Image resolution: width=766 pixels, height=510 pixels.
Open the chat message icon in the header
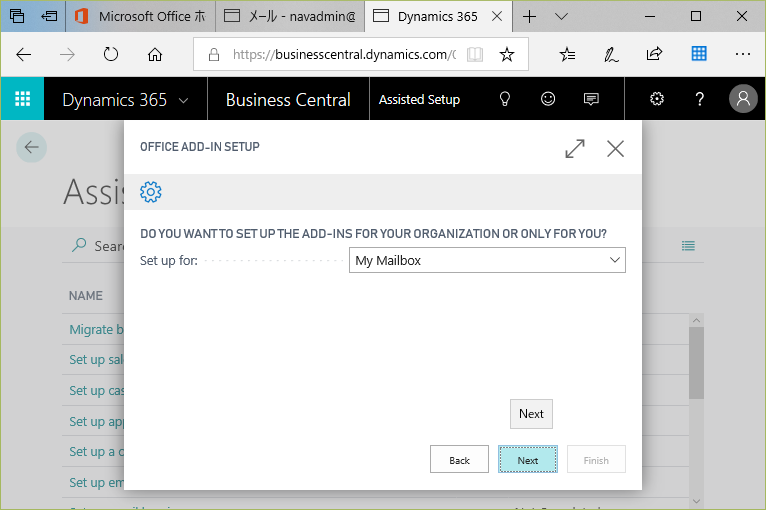point(591,99)
